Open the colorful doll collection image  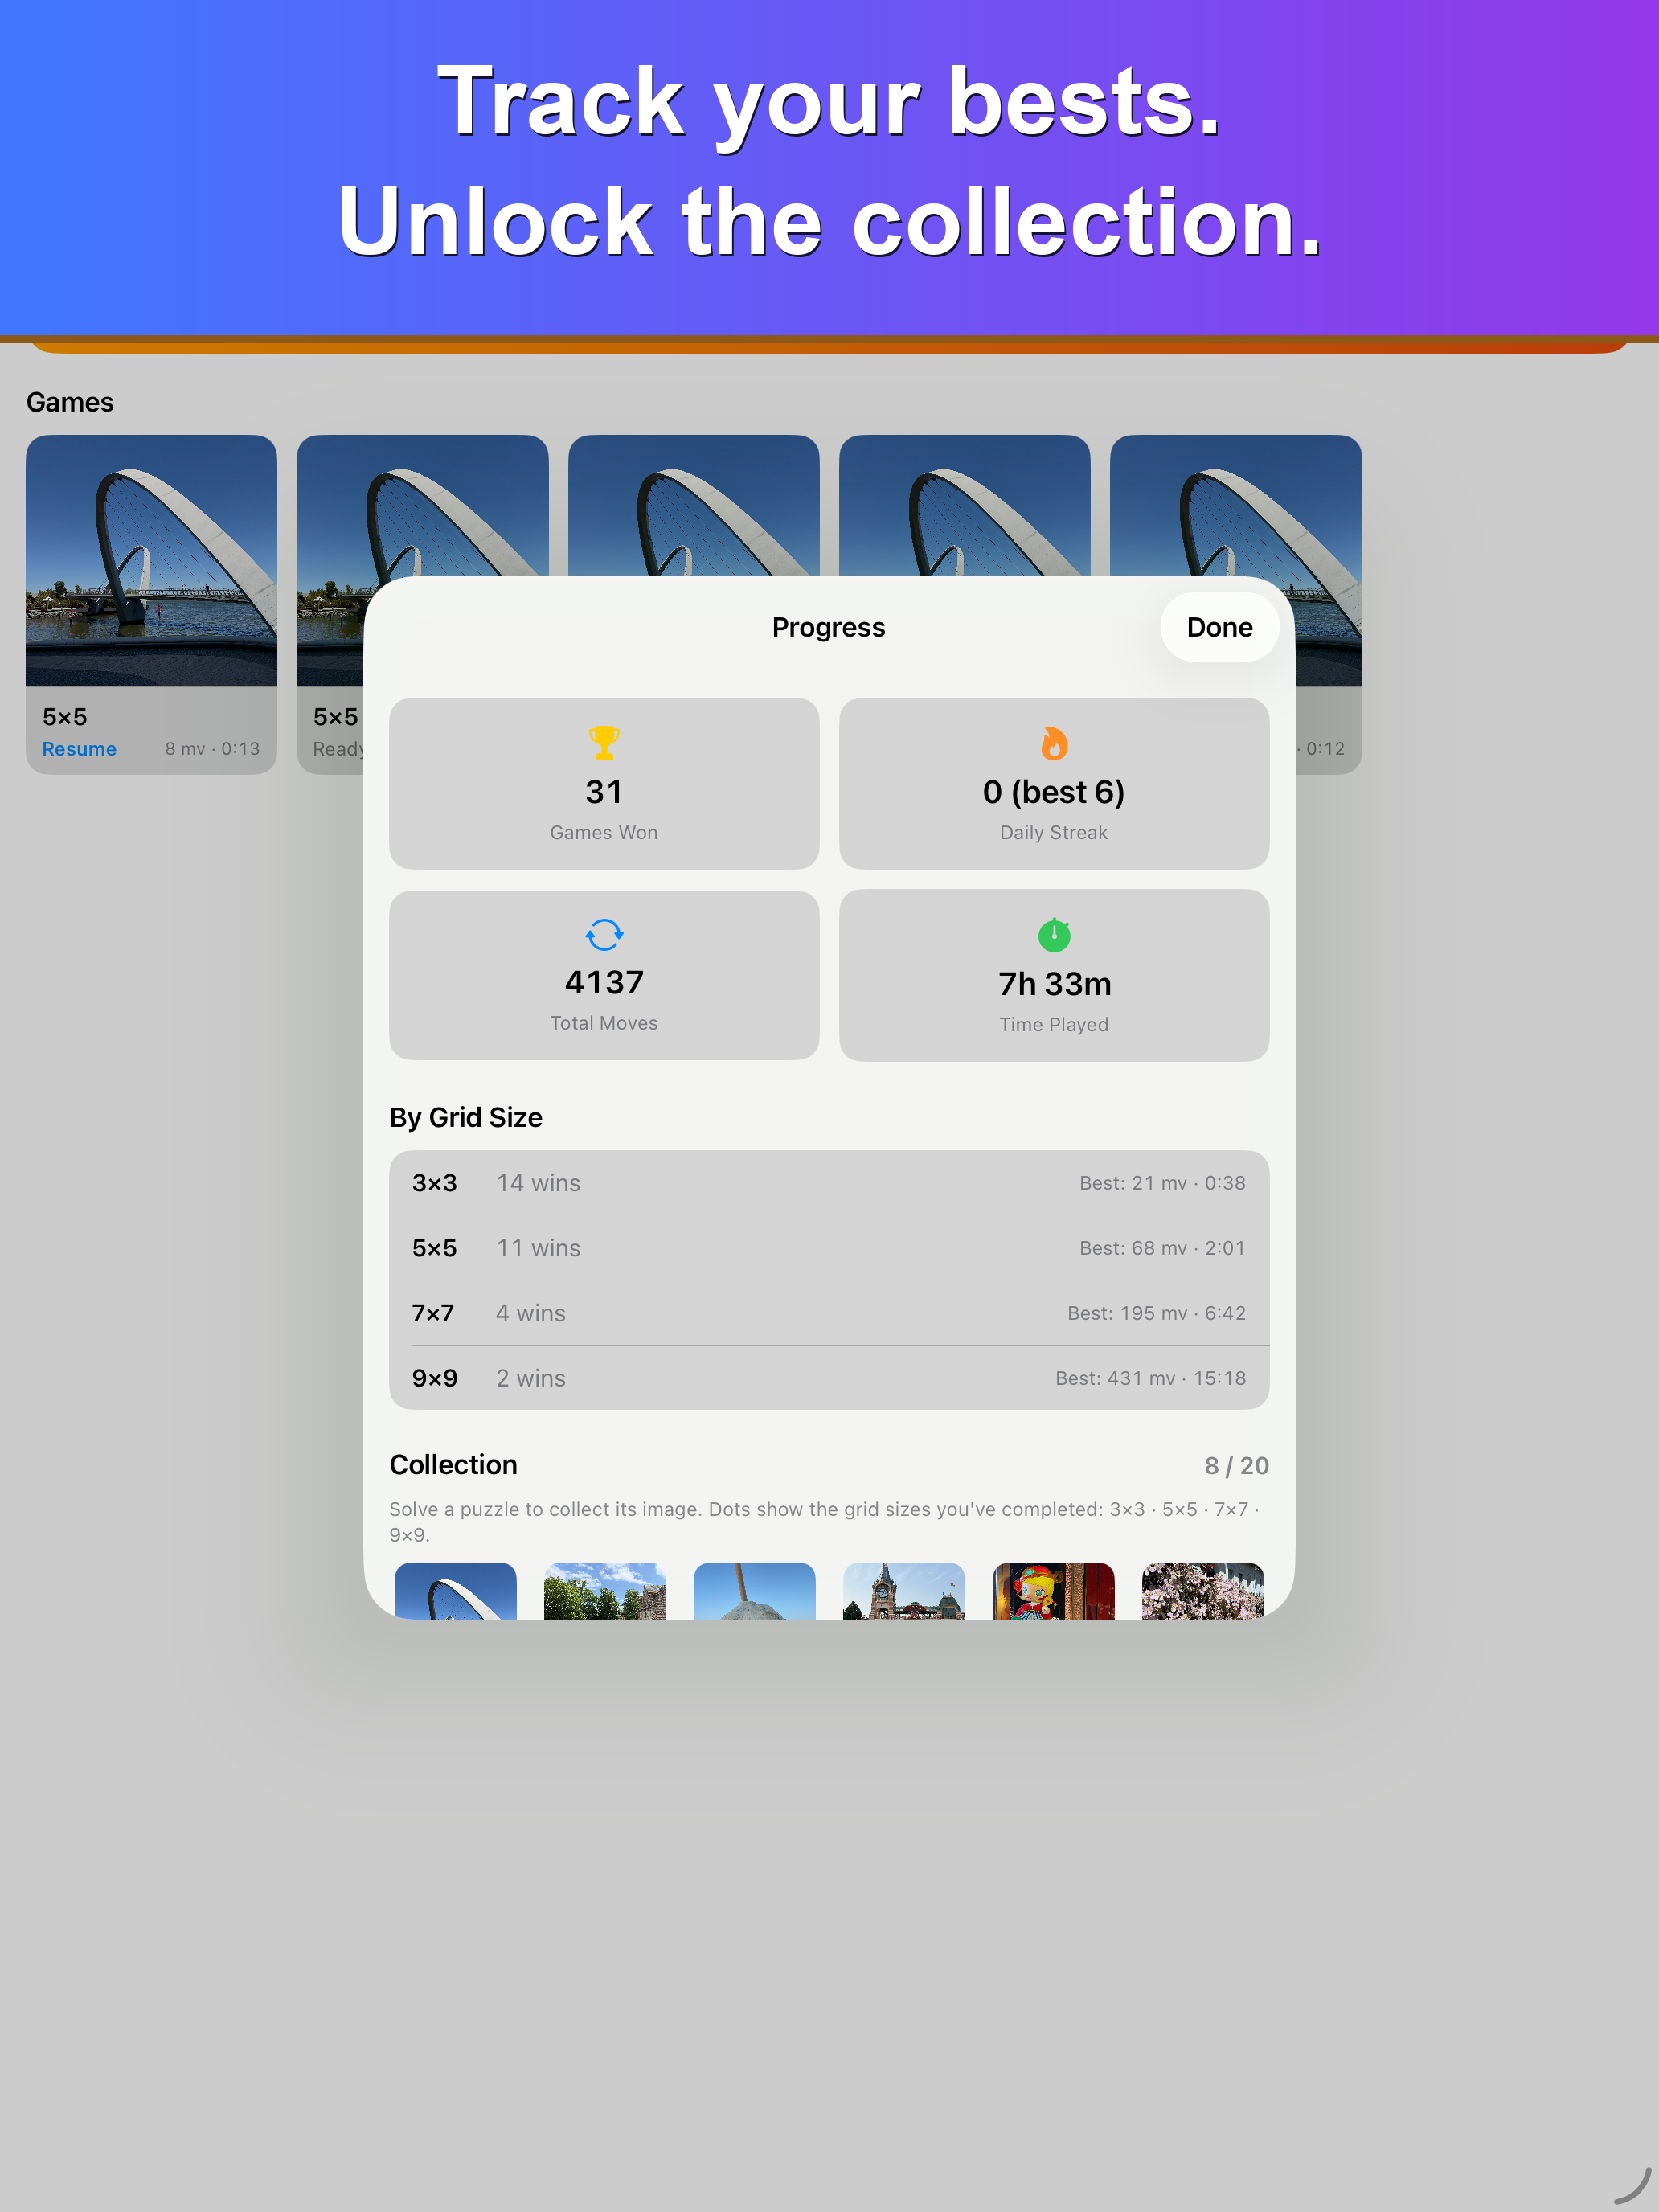pos(1053,1591)
